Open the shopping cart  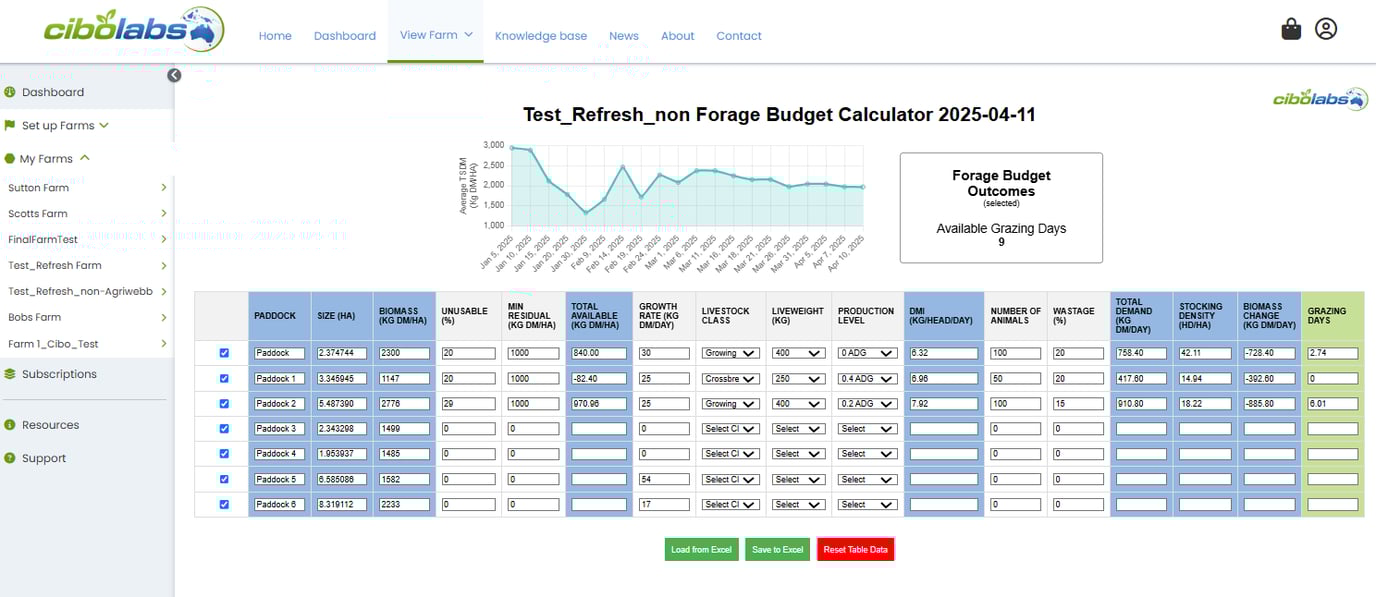coord(1291,29)
